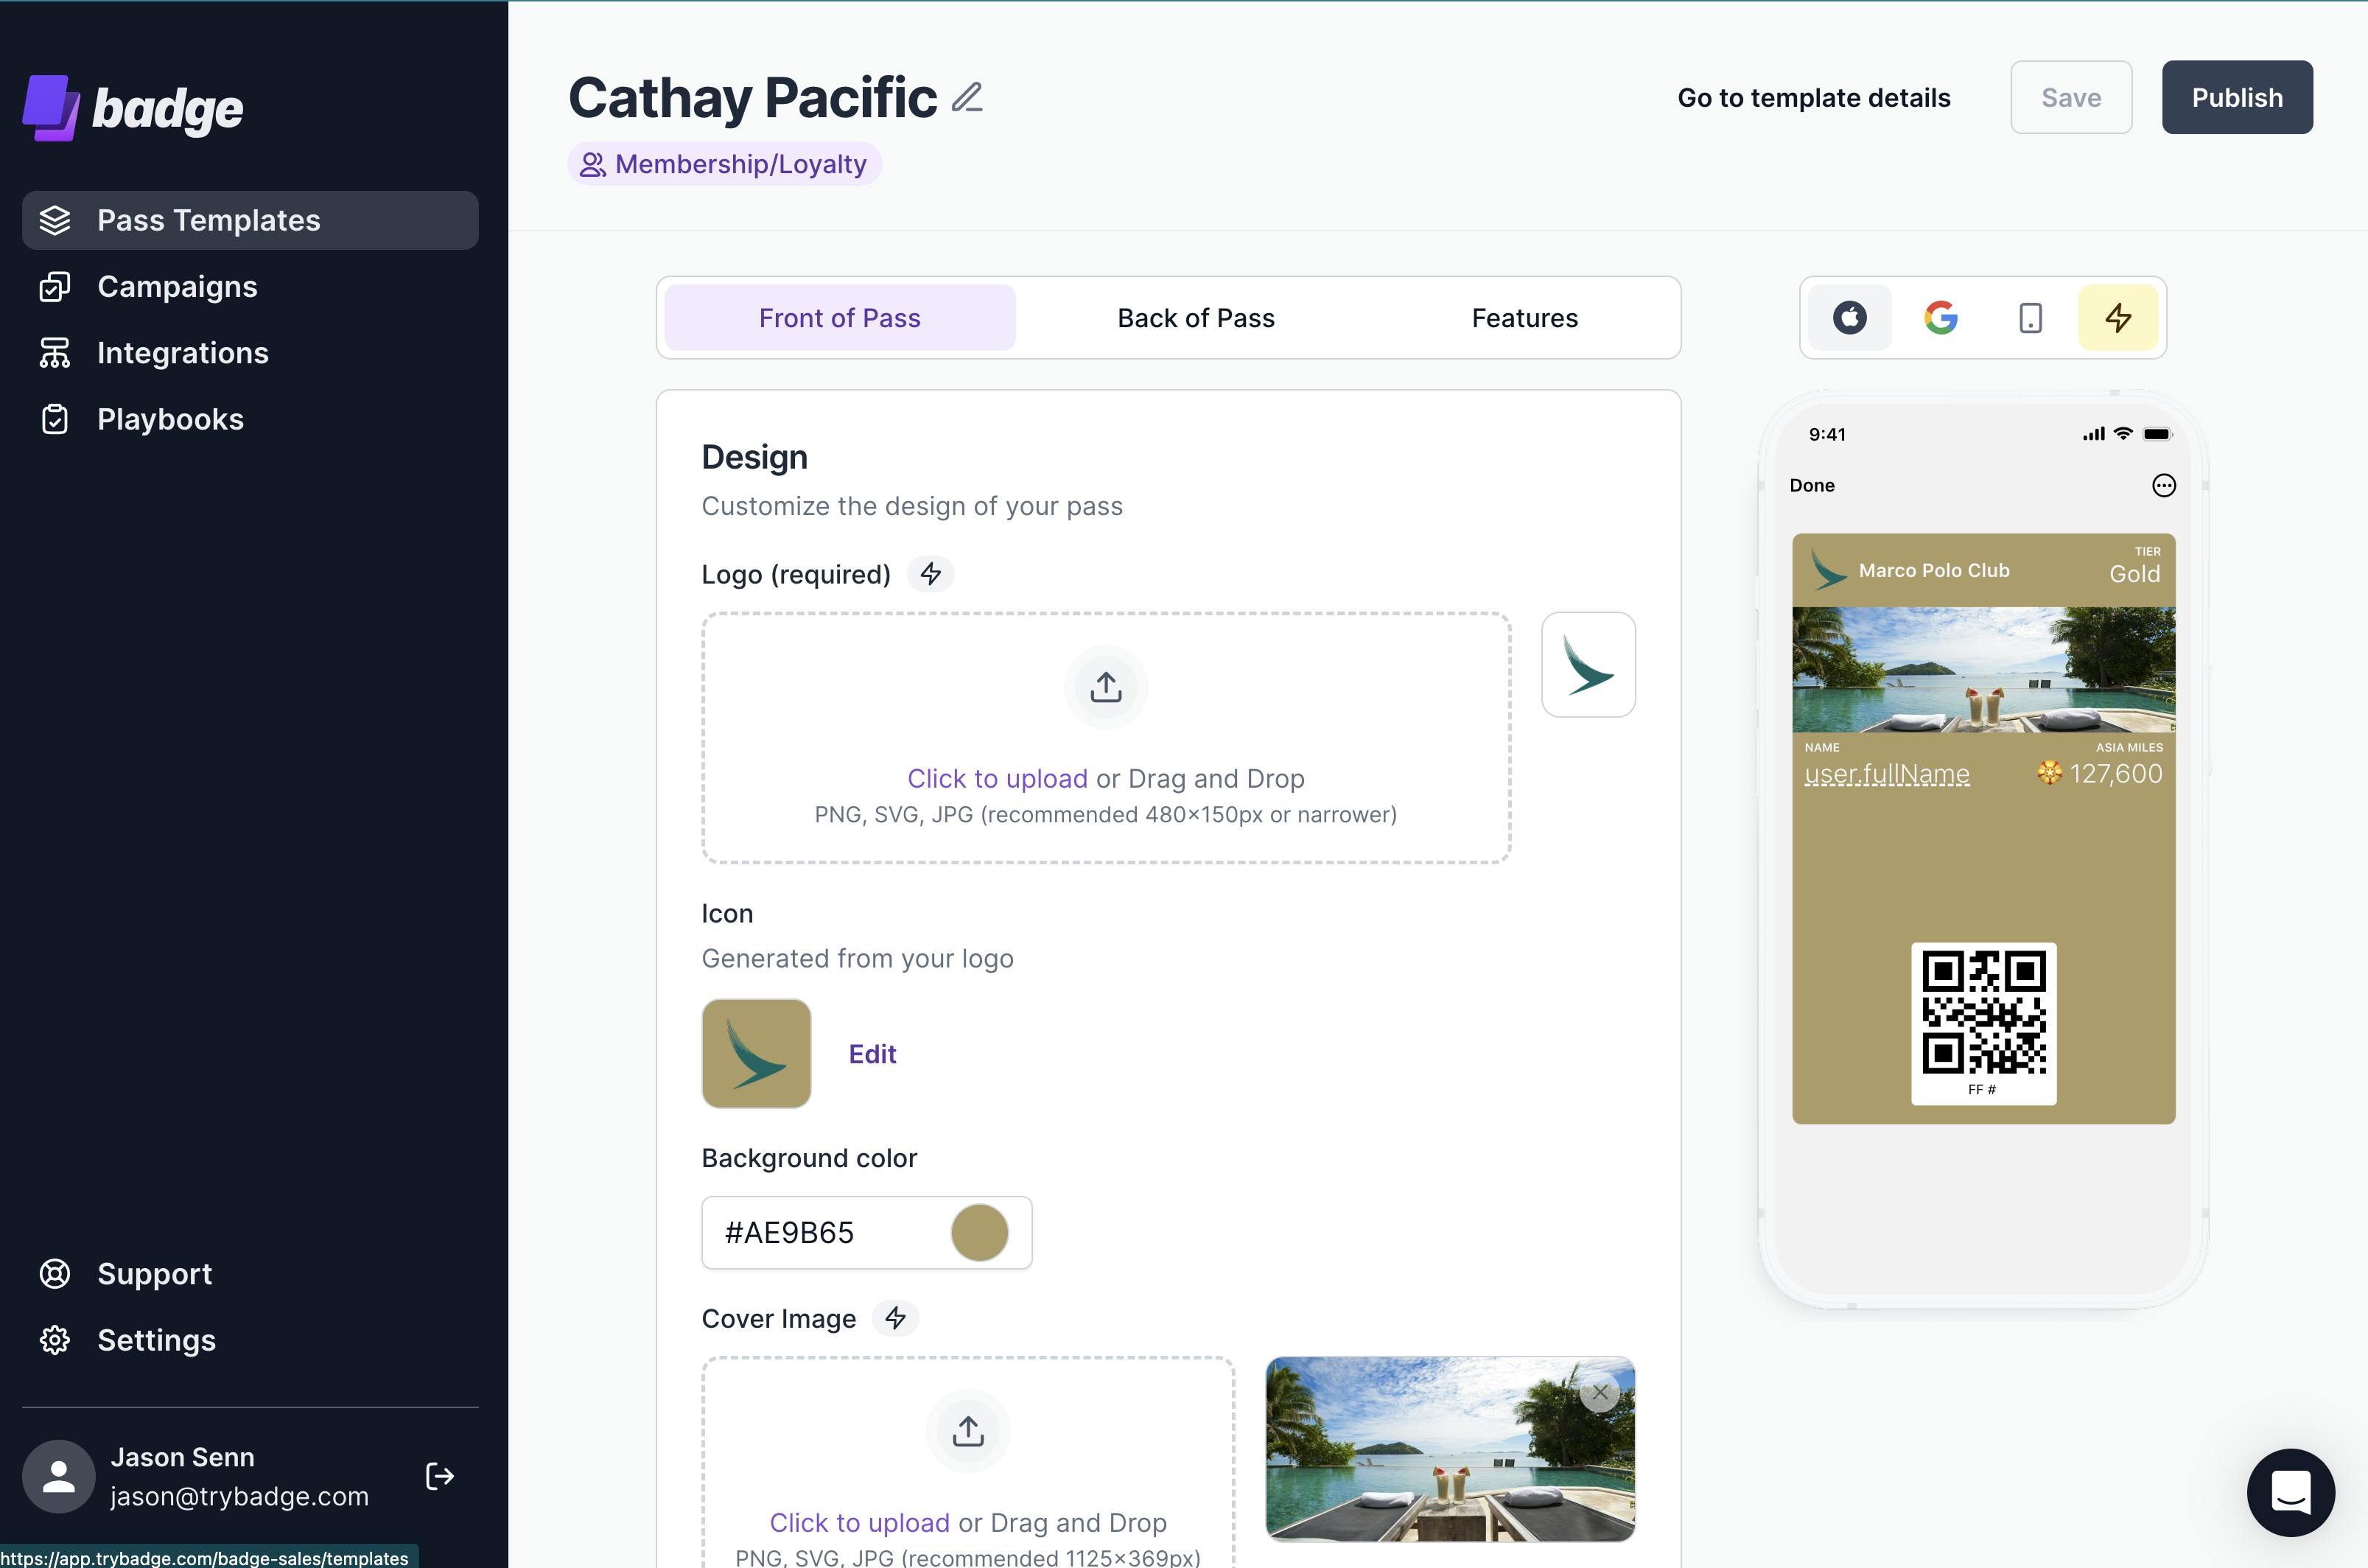Click the generated gold icon thumbnail
The width and height of the screenshot is (2368, 1568).
[756, 1053]
